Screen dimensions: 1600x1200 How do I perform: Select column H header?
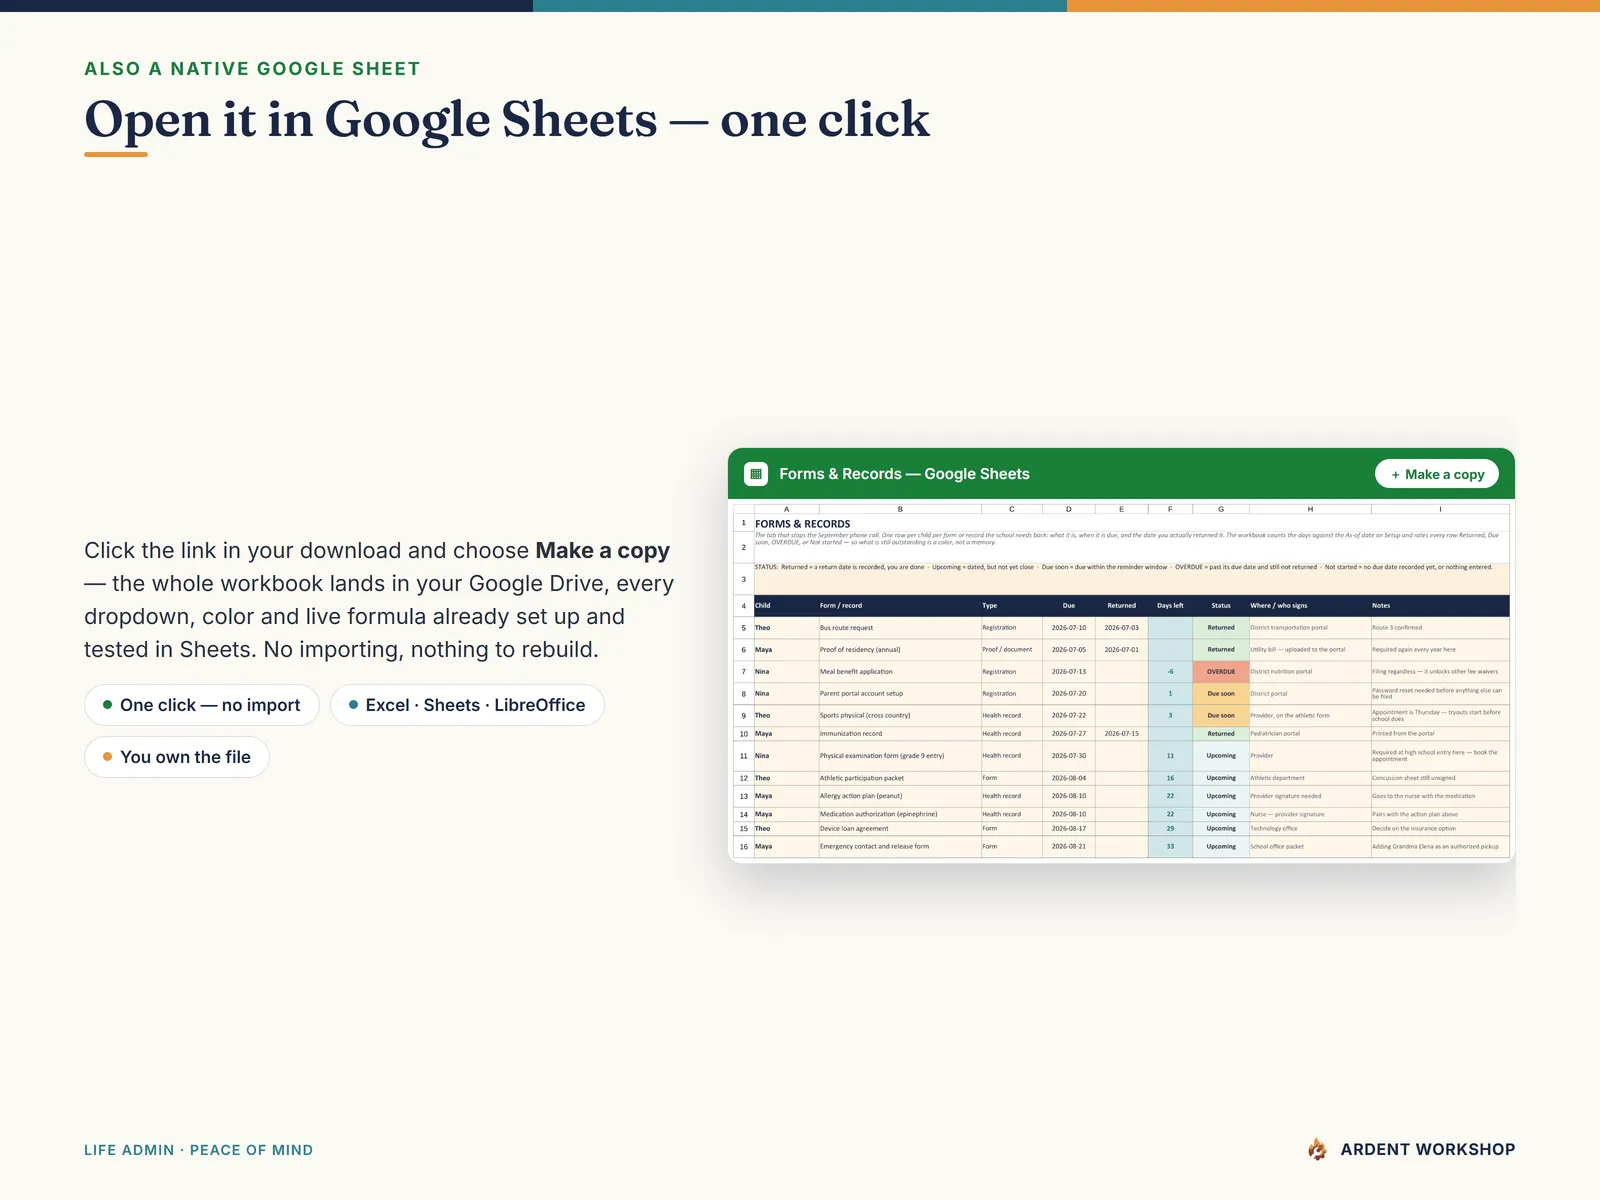pyautogui.click(x=1310, y=509)
